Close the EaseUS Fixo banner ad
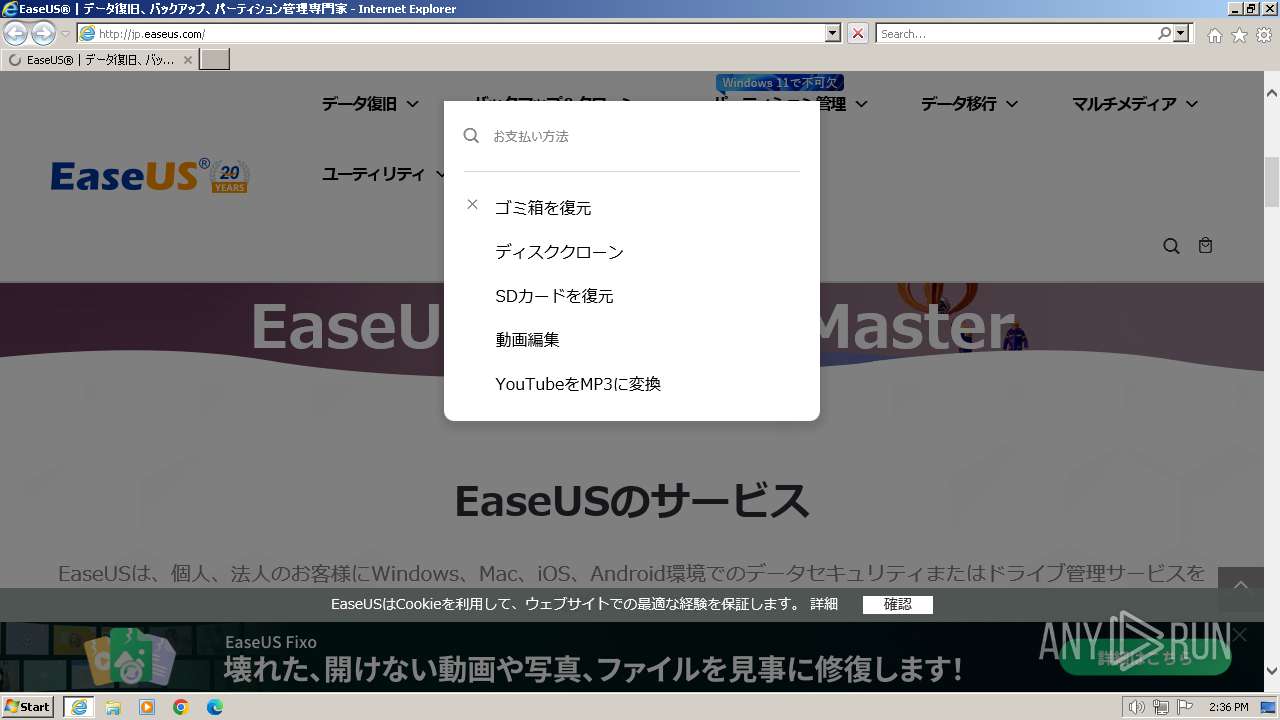This screenshot has height=720, width=1280. 1240,635
